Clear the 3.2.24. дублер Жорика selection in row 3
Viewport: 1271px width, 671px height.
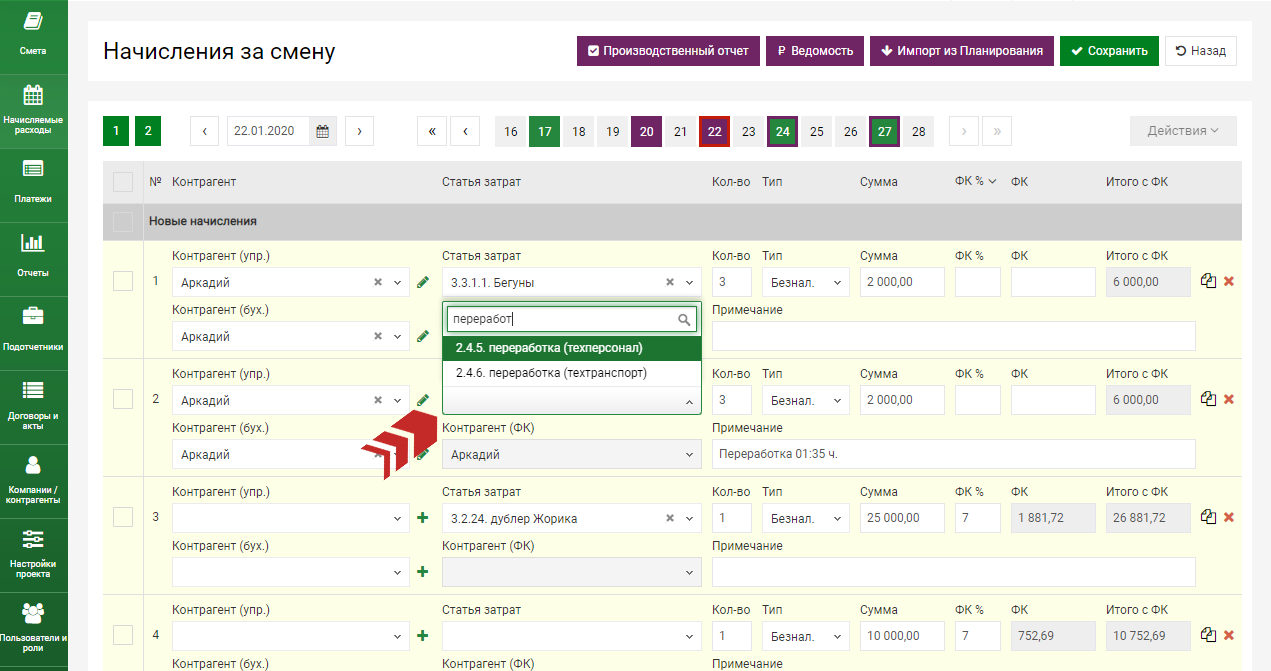click(670, 519)
